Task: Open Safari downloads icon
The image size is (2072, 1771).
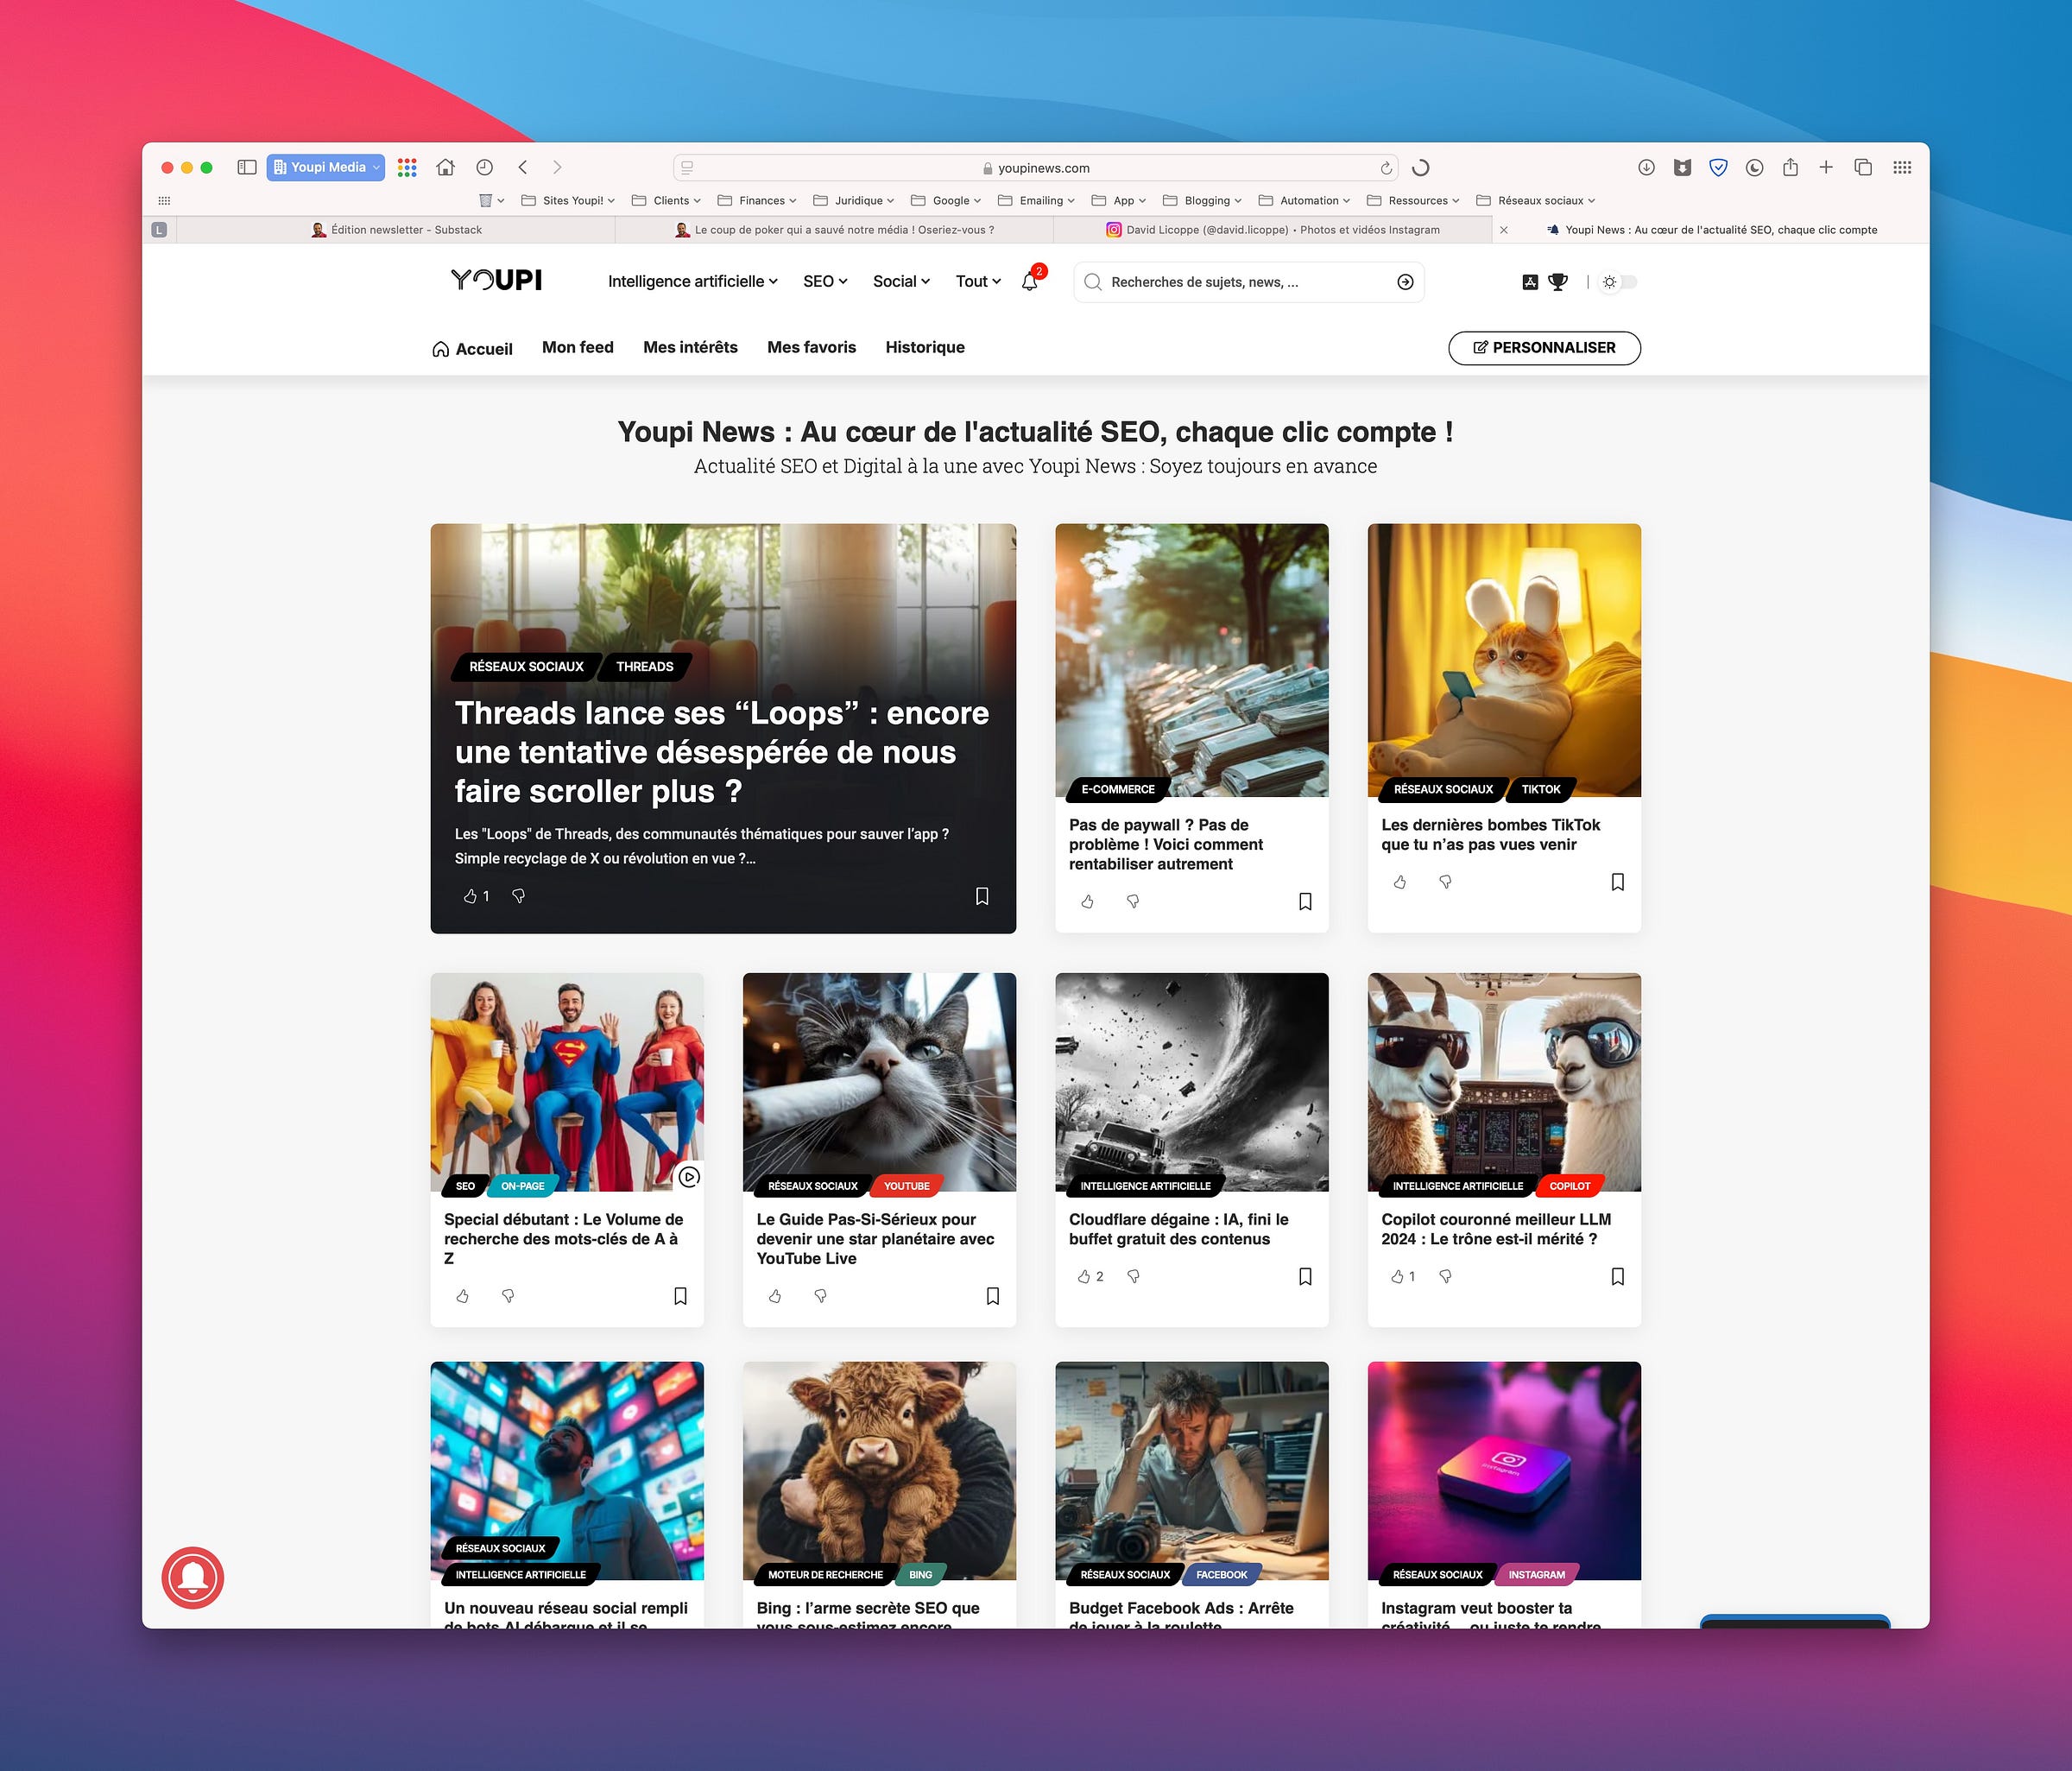Action: coord(1646,167)
